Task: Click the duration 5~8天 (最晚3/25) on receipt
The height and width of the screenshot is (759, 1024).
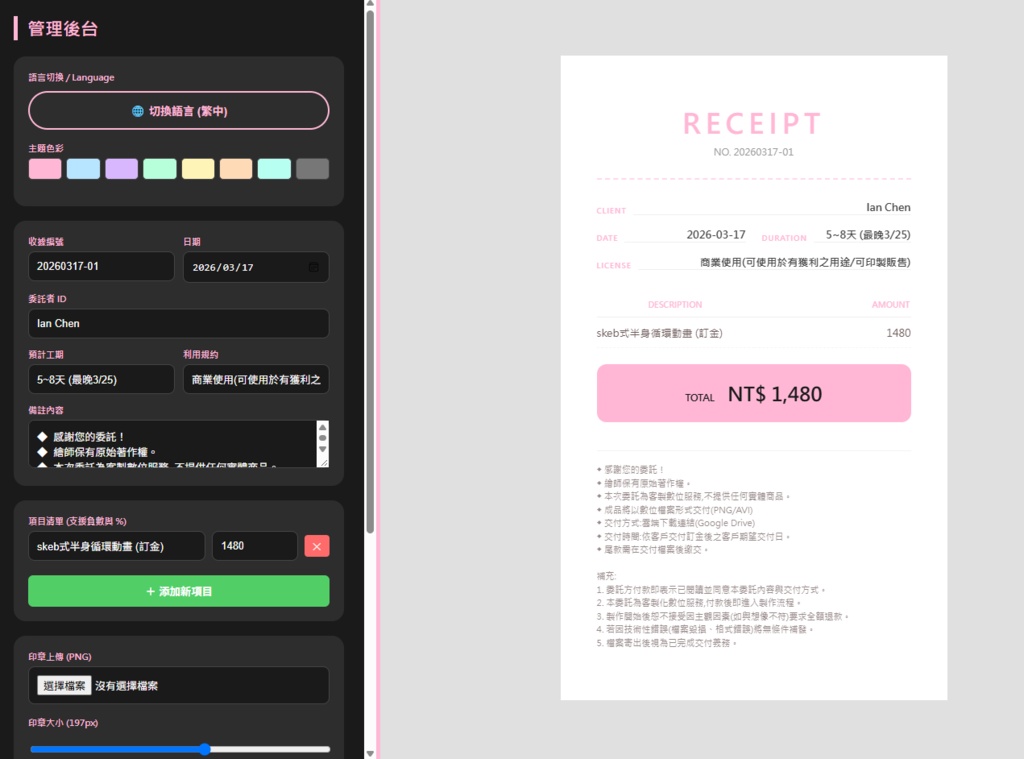Action: [x=868, y=234]
